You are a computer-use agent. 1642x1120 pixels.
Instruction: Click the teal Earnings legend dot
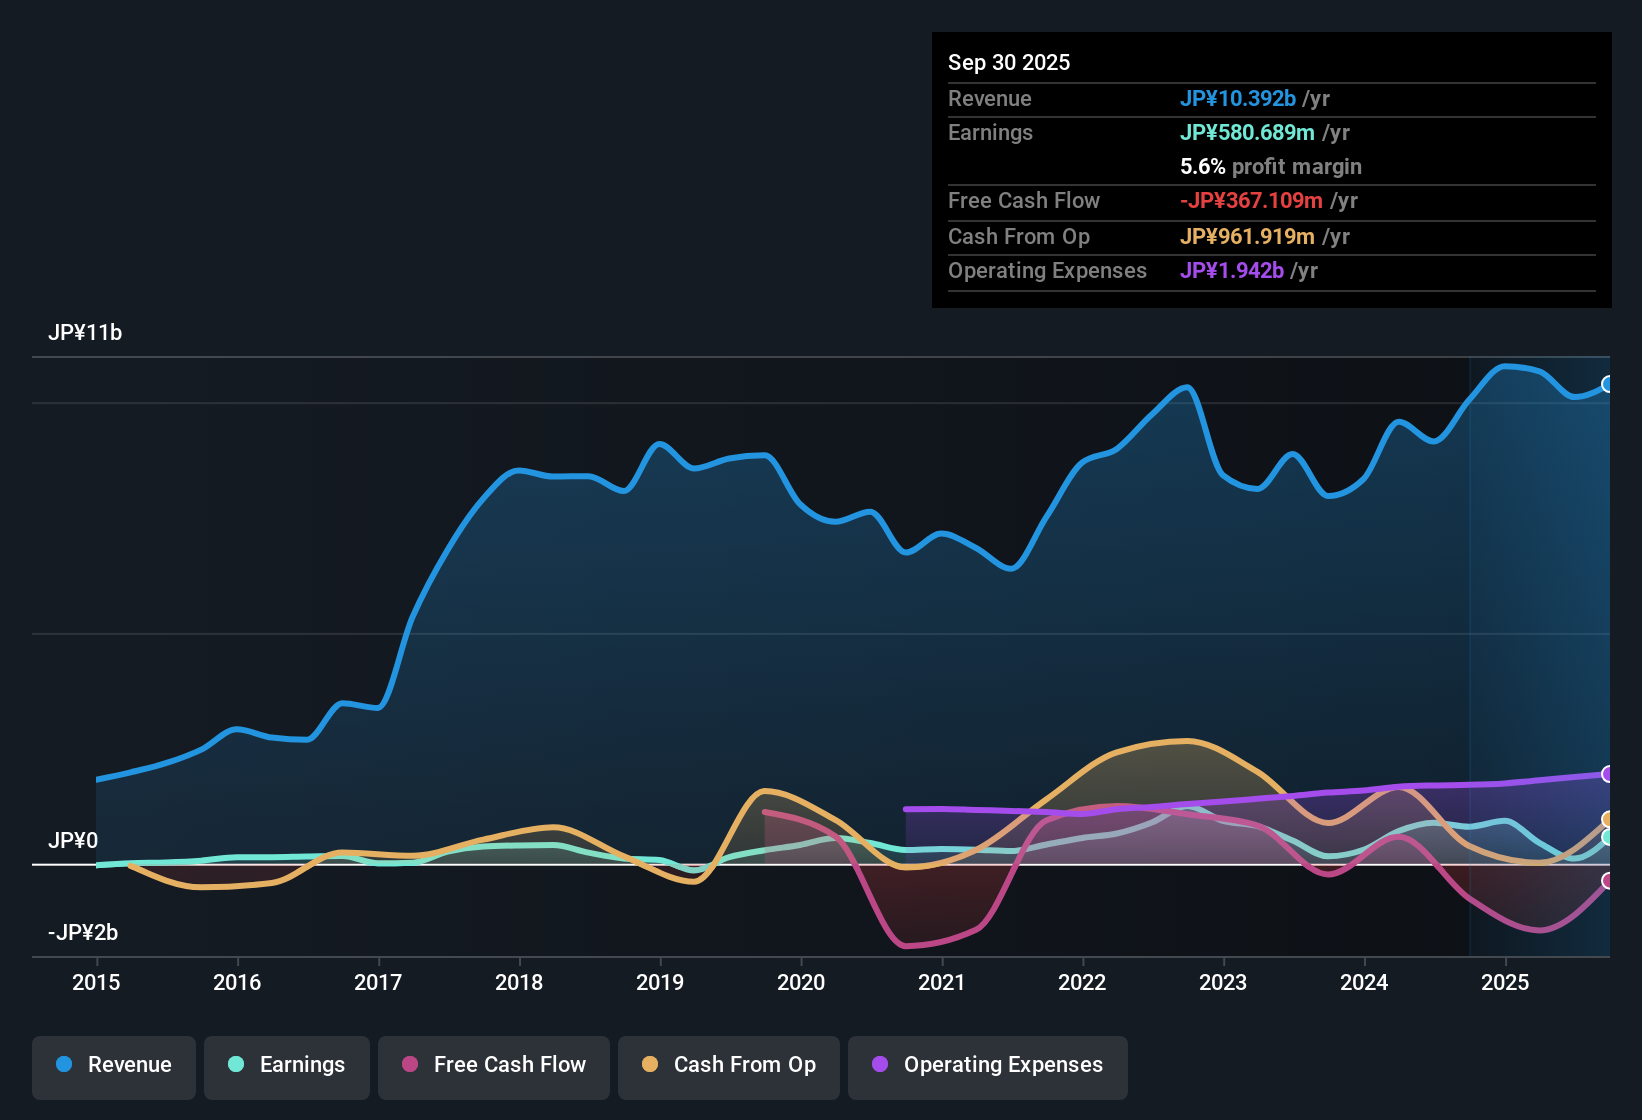tap(236, 1065)
